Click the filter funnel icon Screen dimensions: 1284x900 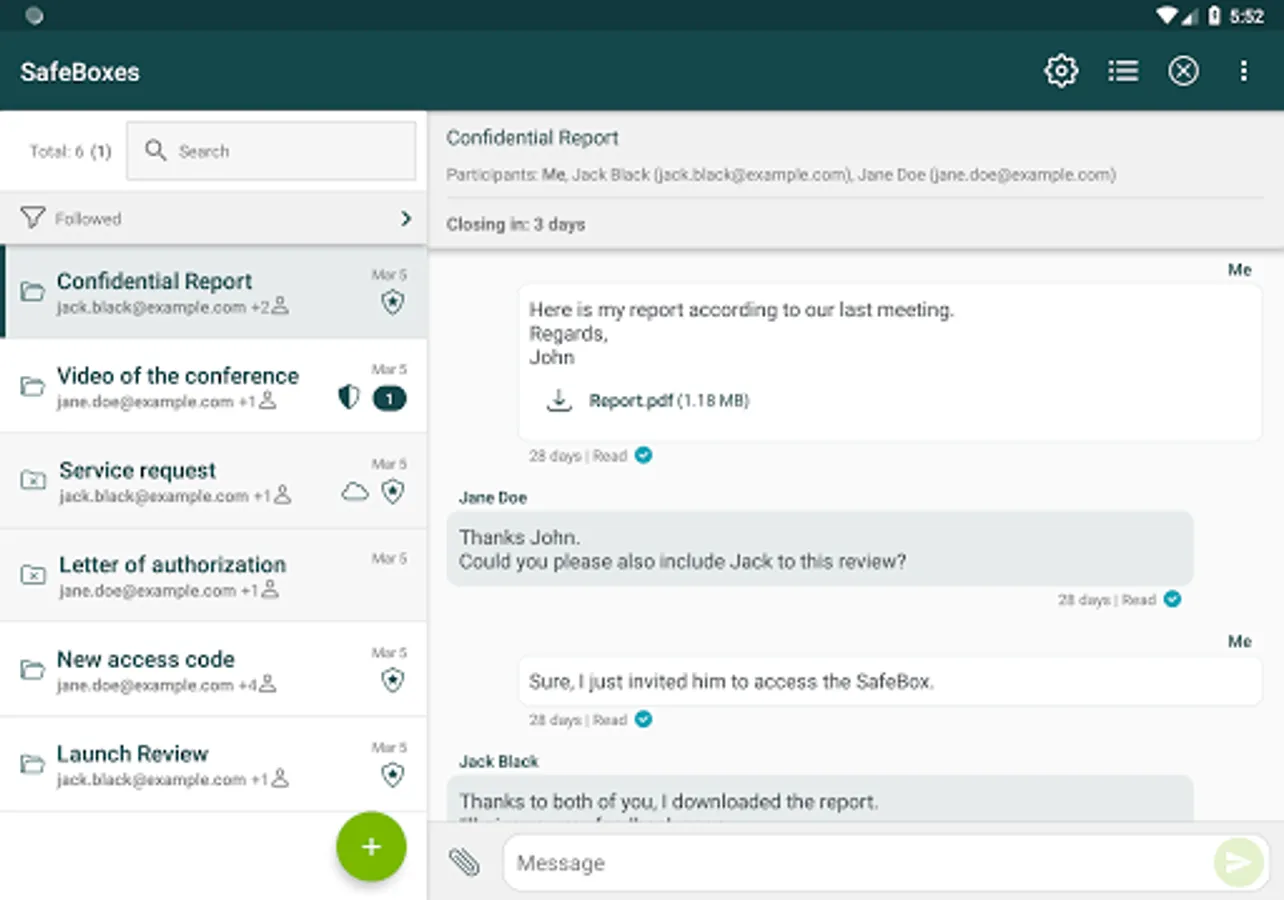point(33,218)
